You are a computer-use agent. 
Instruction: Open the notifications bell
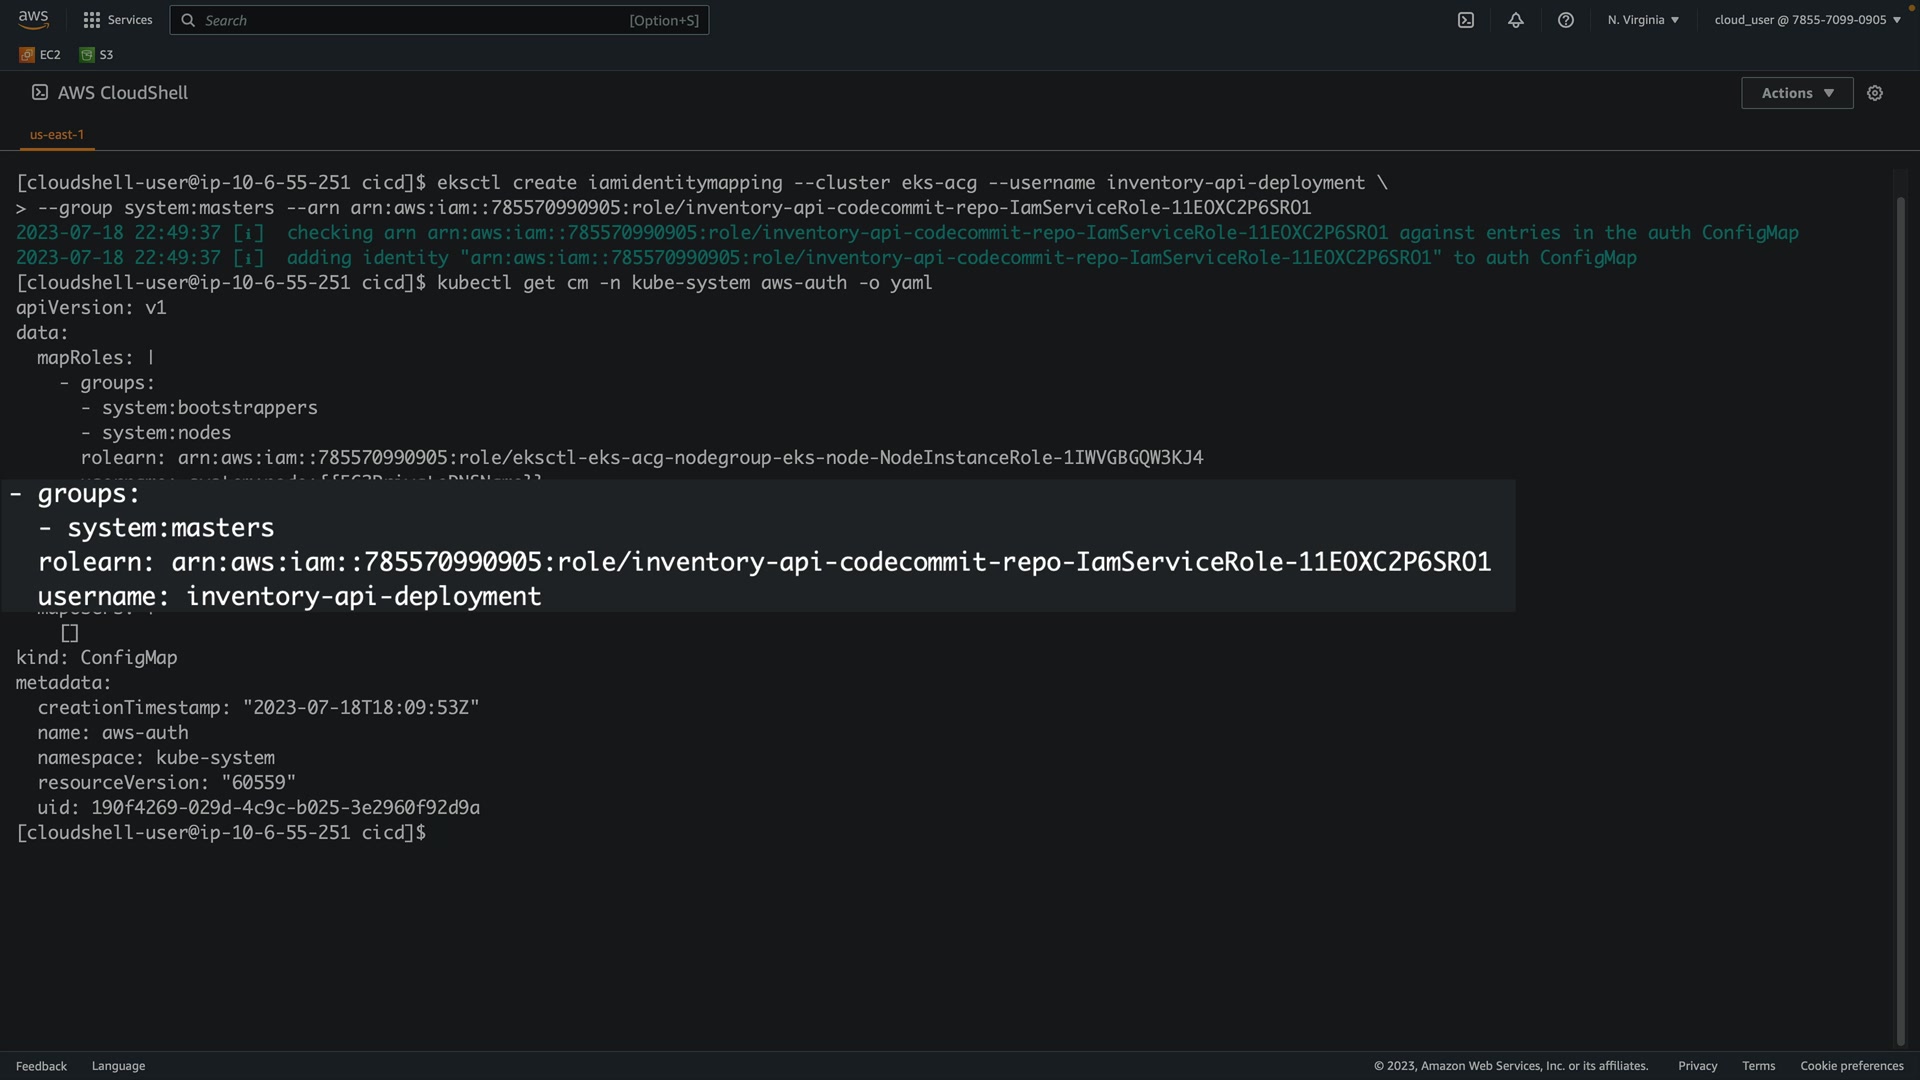(1516, 20)
